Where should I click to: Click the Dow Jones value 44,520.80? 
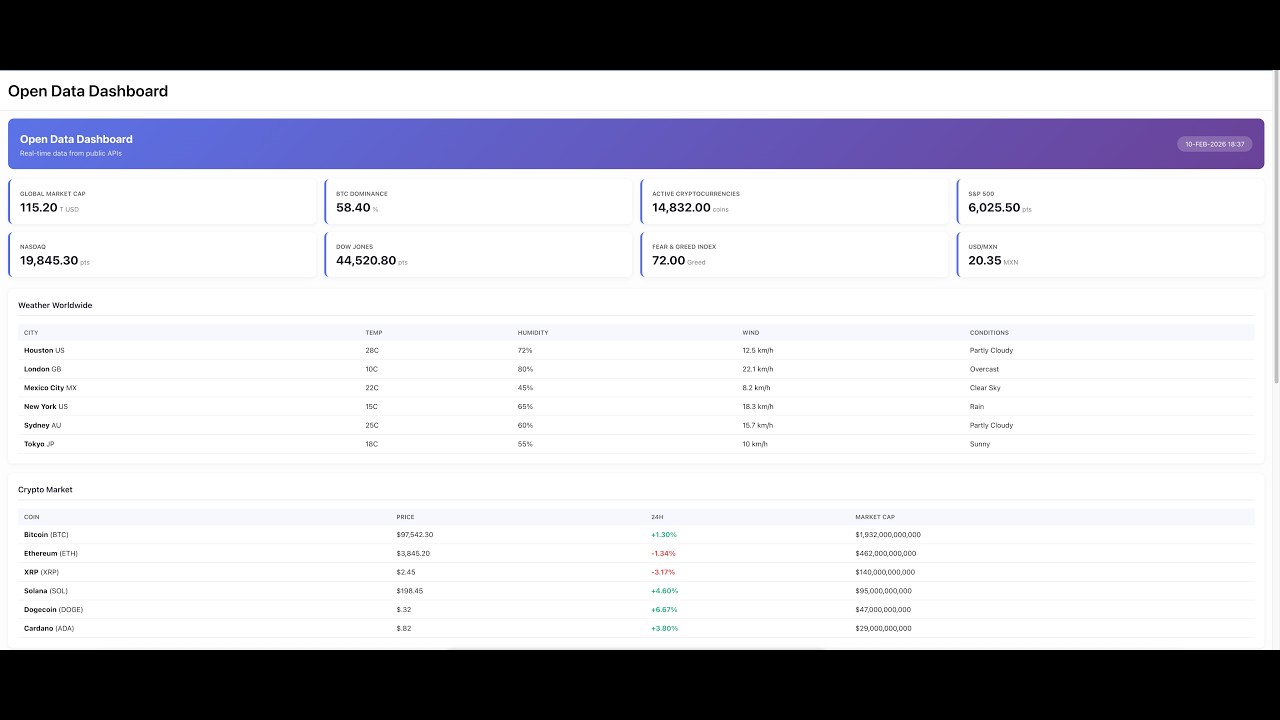pos(366,261)
